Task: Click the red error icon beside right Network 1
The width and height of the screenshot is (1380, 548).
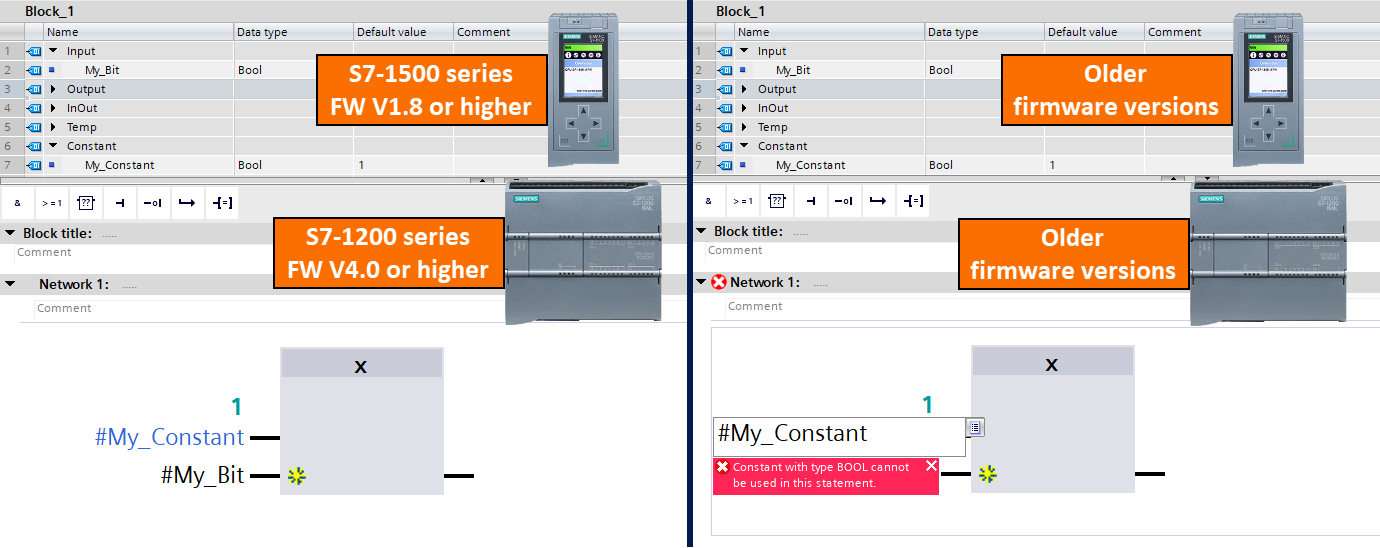Action: 719,282
